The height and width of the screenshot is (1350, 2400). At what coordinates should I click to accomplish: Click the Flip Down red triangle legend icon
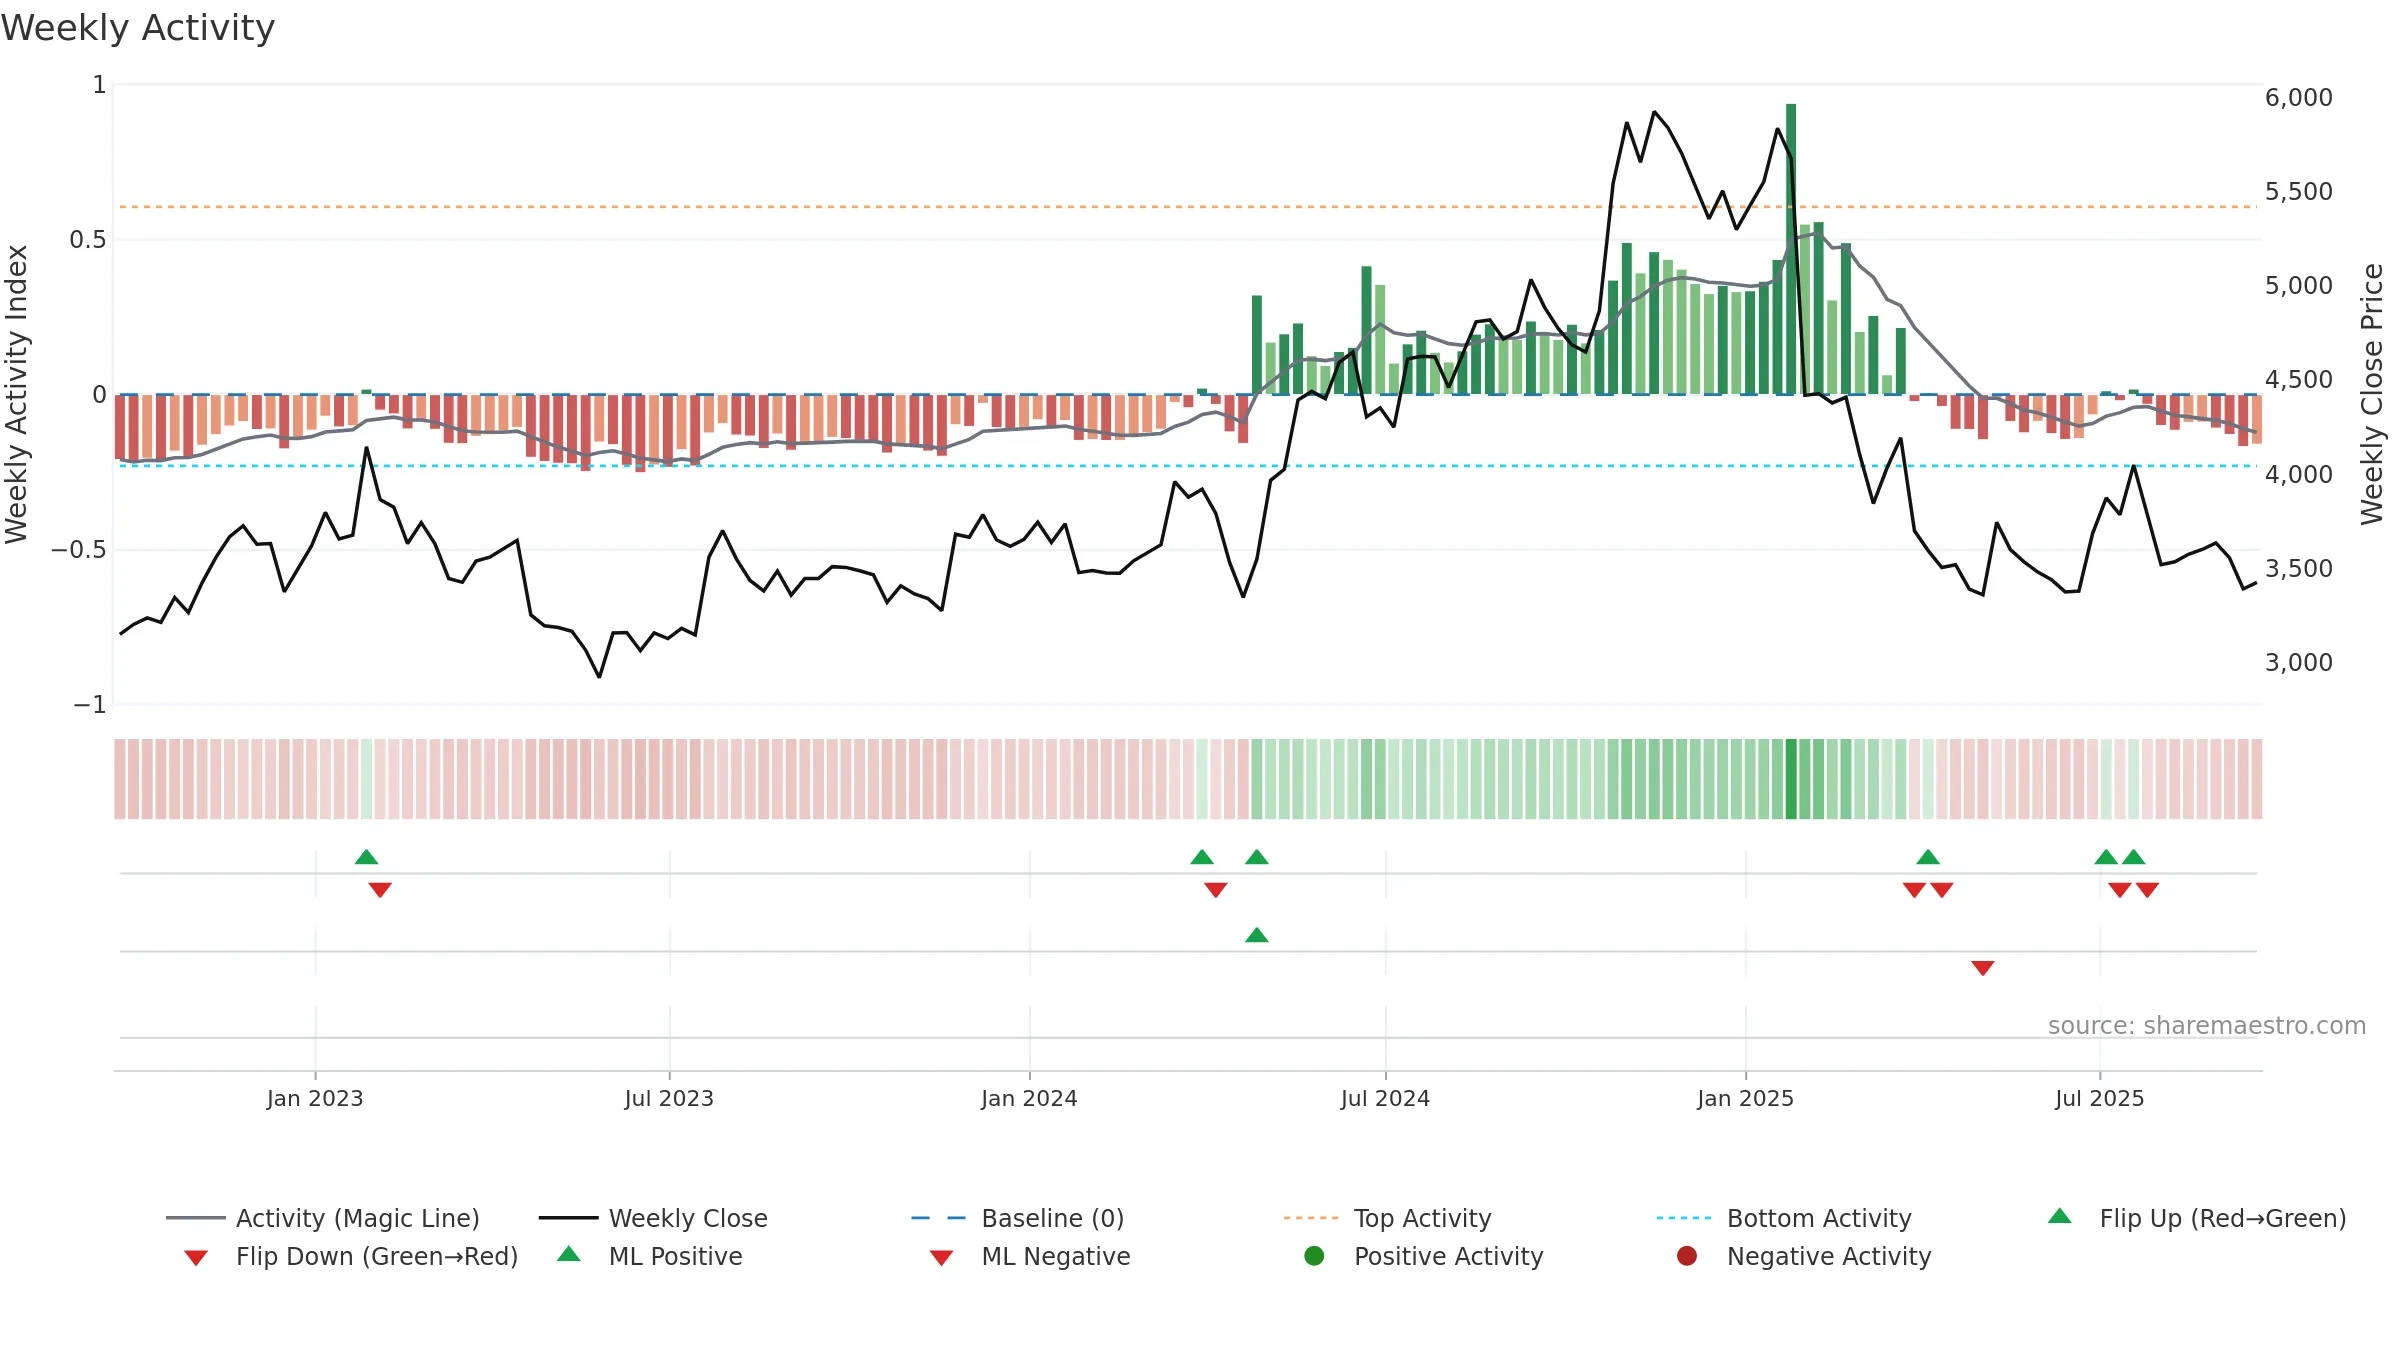196,1258
